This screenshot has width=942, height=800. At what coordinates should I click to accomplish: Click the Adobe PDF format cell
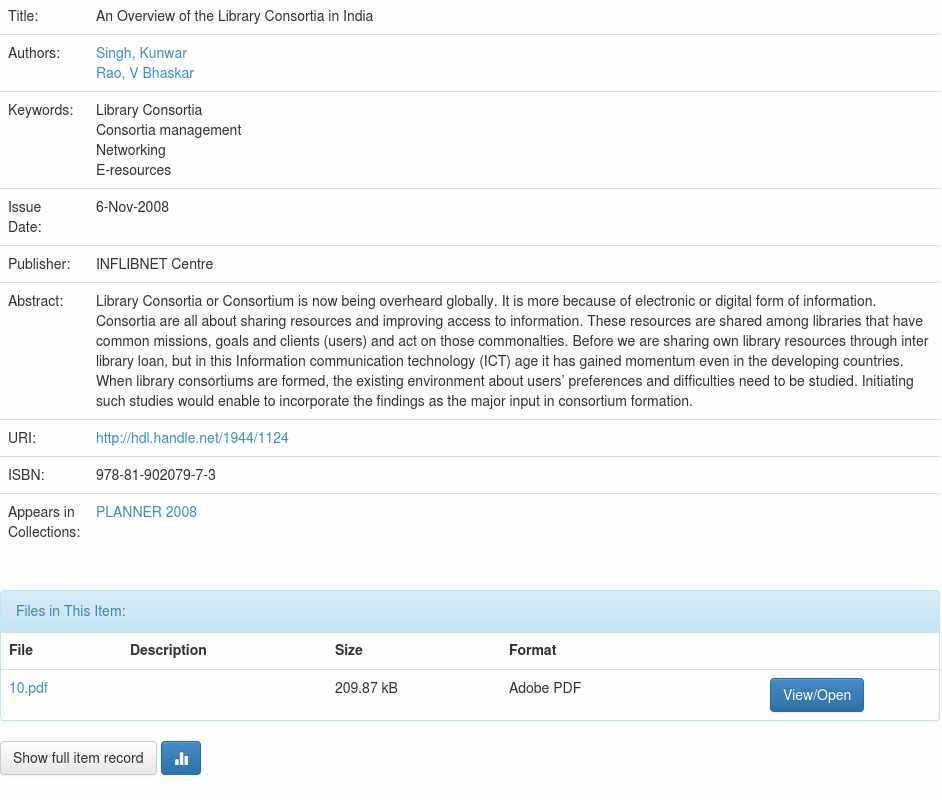pyautogui.click(x=545, y=688)
